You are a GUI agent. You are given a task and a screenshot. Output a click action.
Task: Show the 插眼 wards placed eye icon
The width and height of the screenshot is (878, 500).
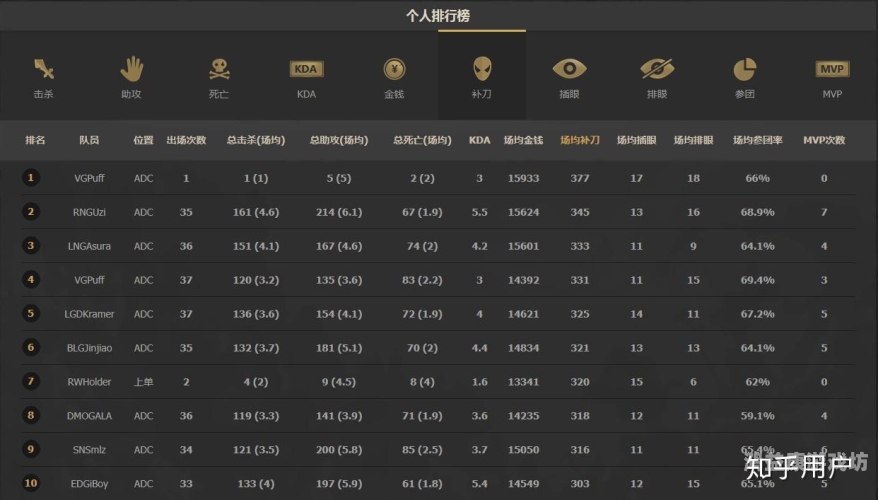point(569,69)
